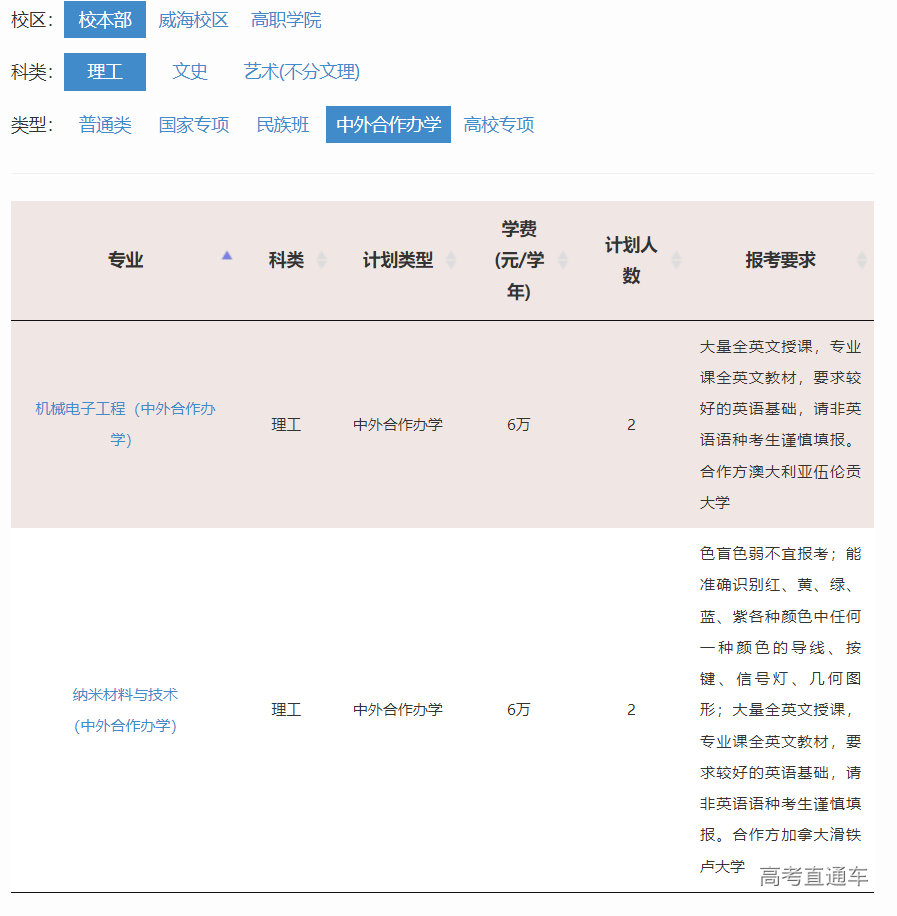Select the 高职学院 campus filter

286,20
